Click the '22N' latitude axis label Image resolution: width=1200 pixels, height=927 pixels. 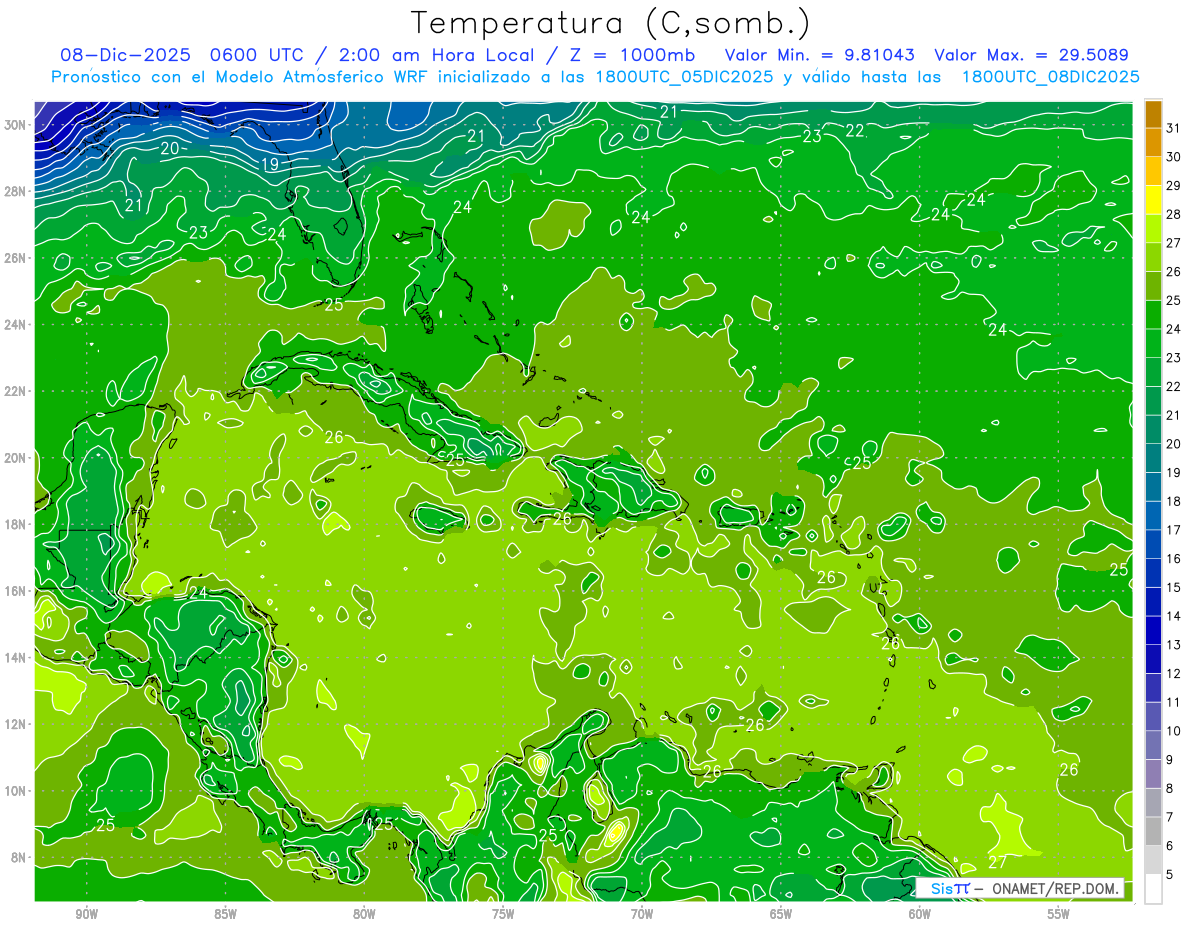click(15, 391)
